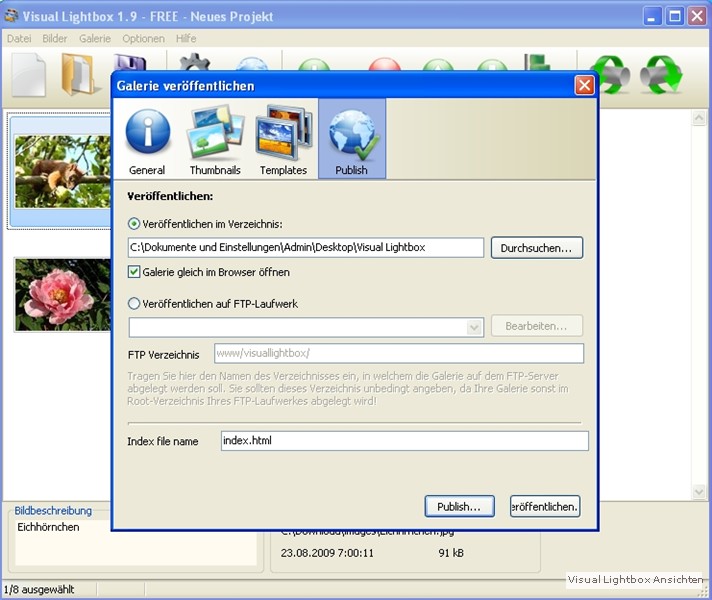Select the pink flower image thumbnail
Screen dimensions: 712x600
point(62,294)
